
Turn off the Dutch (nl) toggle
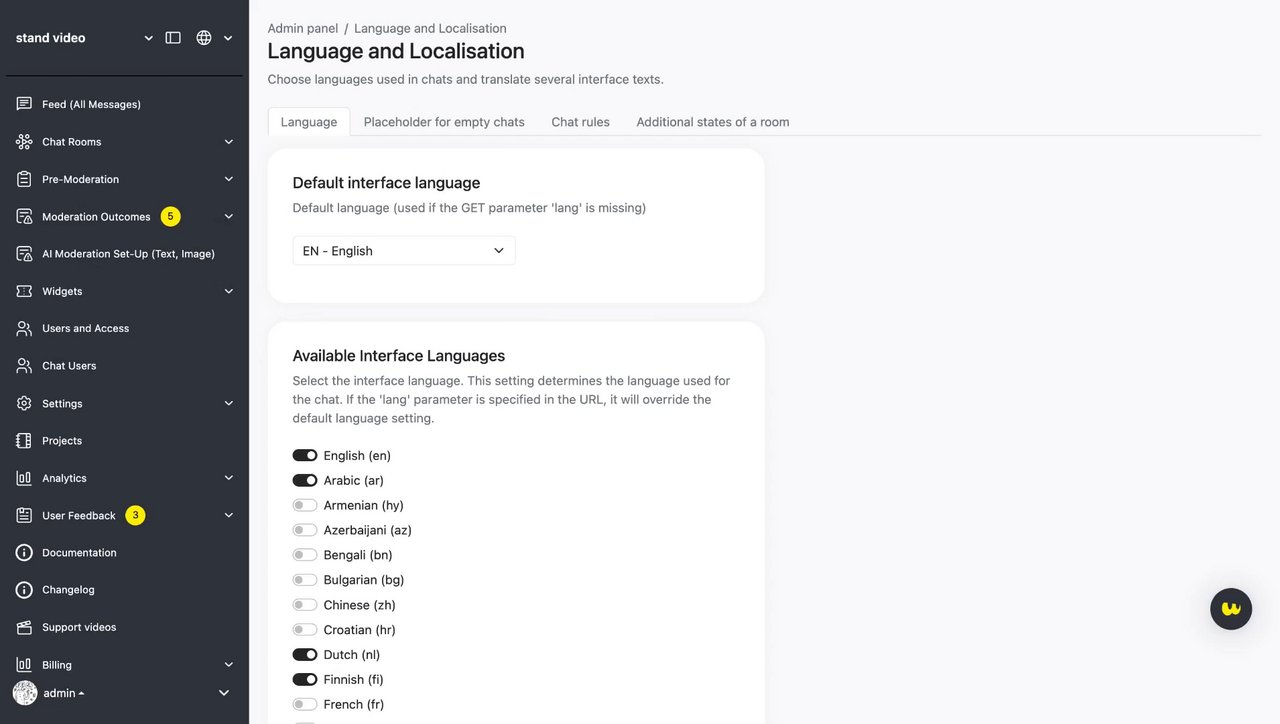pyautogui.click(x=305, y=655)
